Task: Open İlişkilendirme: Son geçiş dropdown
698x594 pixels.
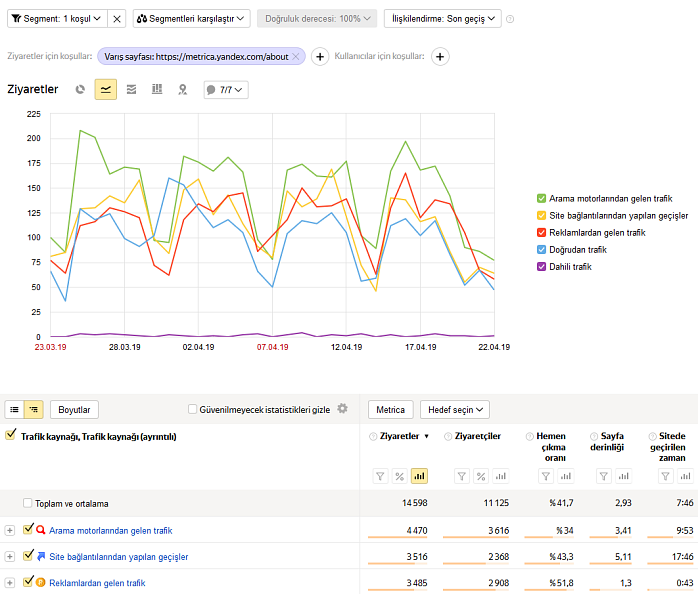Action: 443,19
